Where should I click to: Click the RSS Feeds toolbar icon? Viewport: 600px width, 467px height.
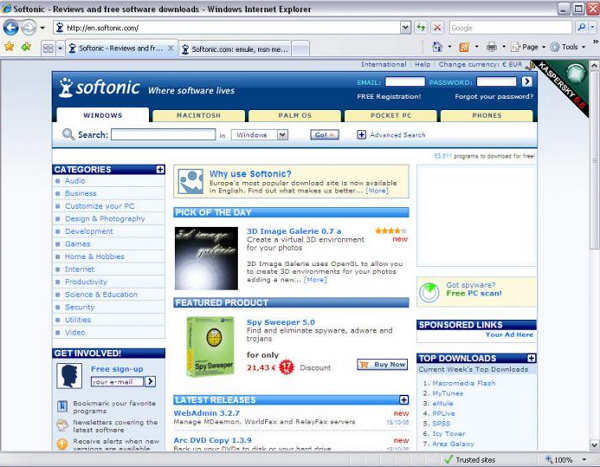coord(464,47)
